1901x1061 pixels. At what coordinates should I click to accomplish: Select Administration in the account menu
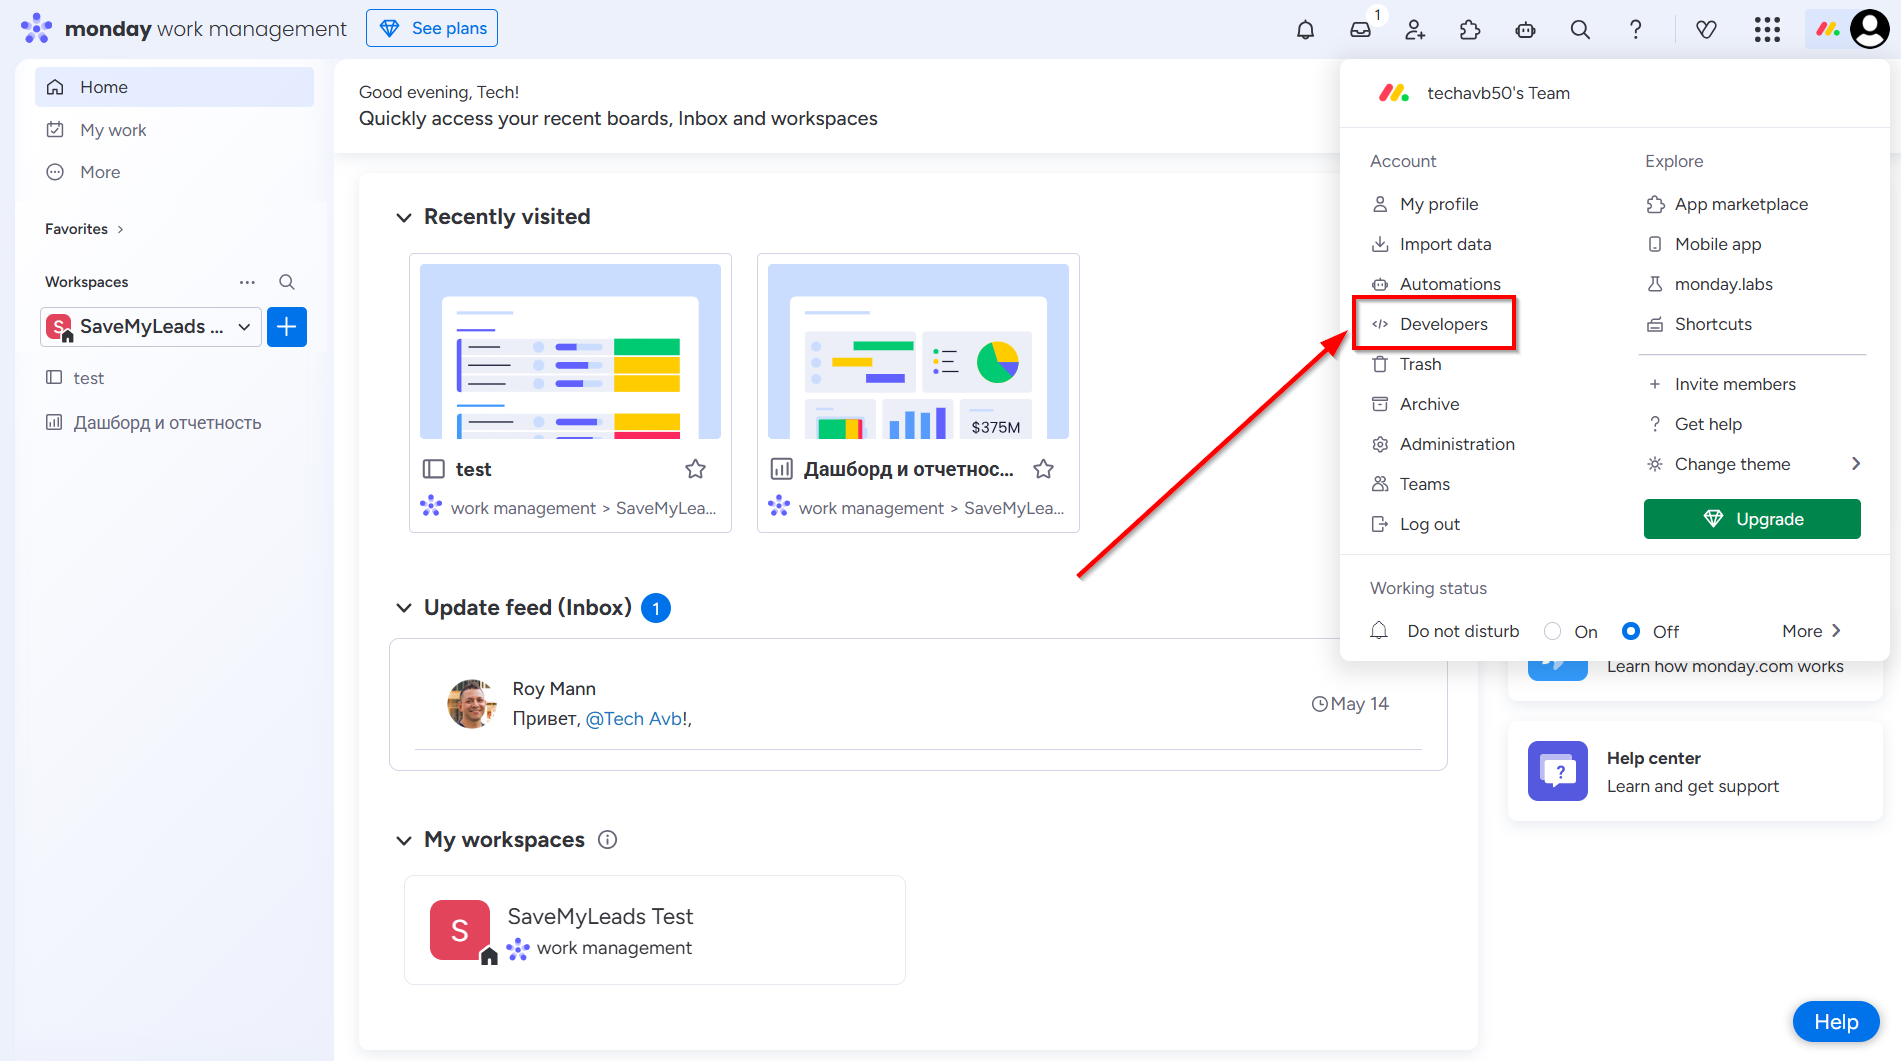[1456, 444]
